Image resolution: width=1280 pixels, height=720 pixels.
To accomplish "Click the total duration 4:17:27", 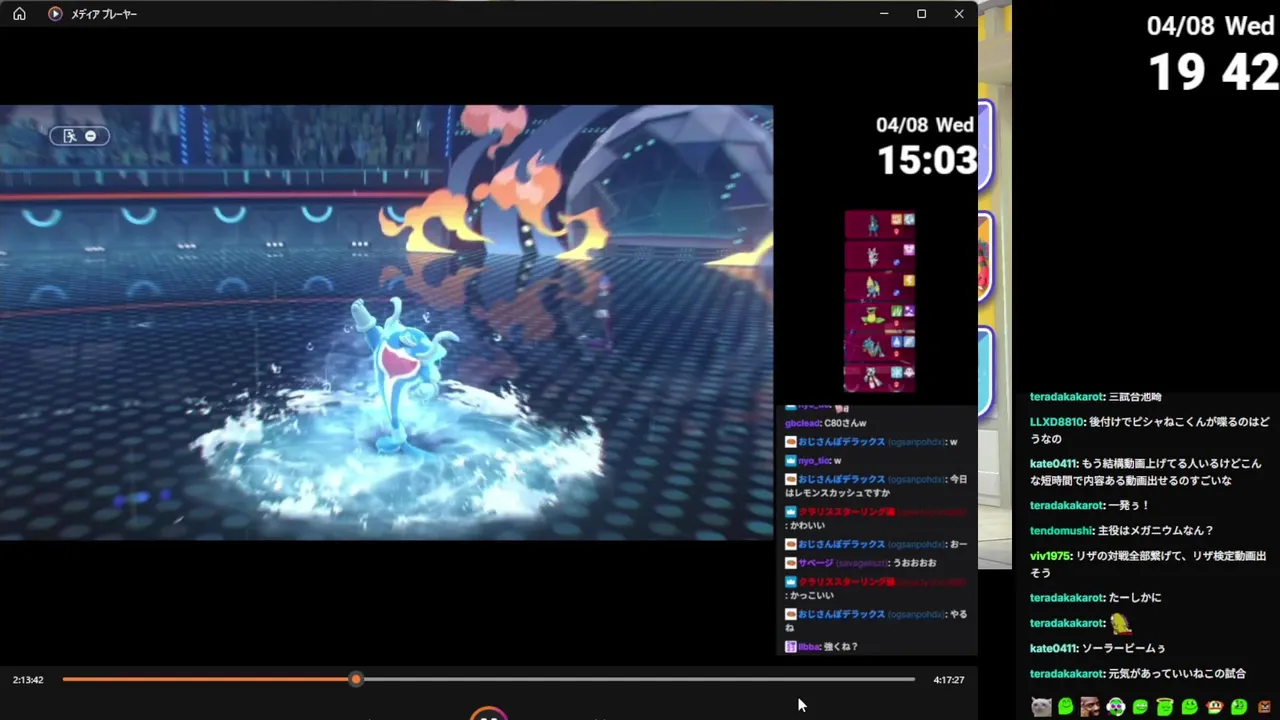I will coord(948,680).
